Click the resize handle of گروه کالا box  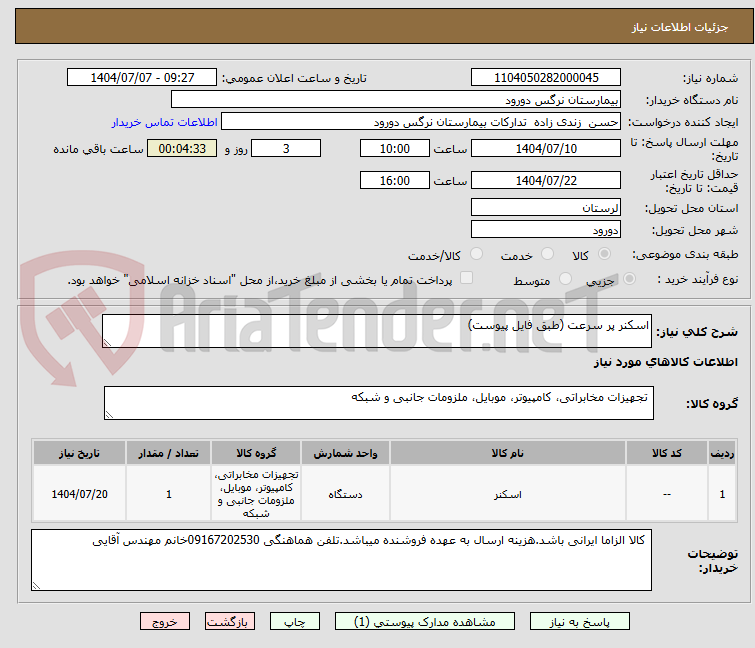click(x=109, y=415)
